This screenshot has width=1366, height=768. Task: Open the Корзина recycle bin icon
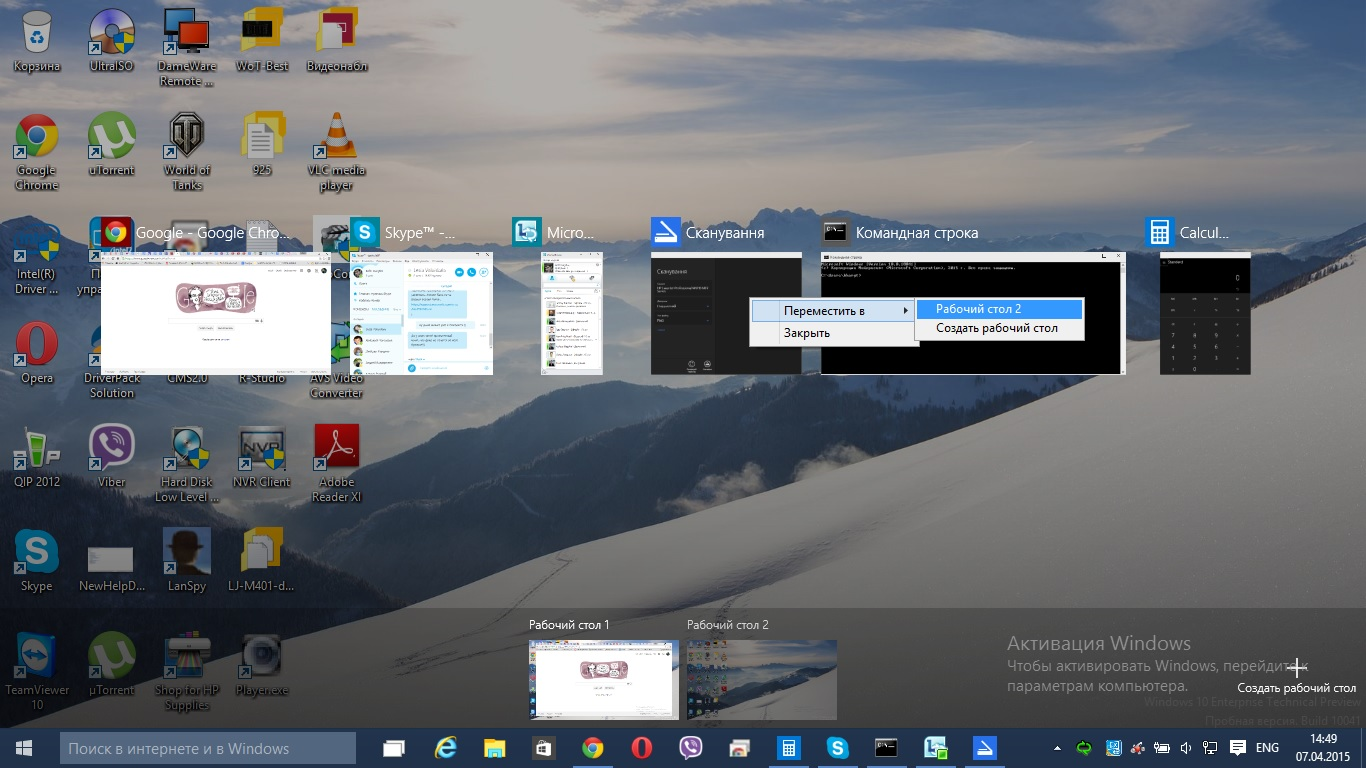[x=37, y=41]
